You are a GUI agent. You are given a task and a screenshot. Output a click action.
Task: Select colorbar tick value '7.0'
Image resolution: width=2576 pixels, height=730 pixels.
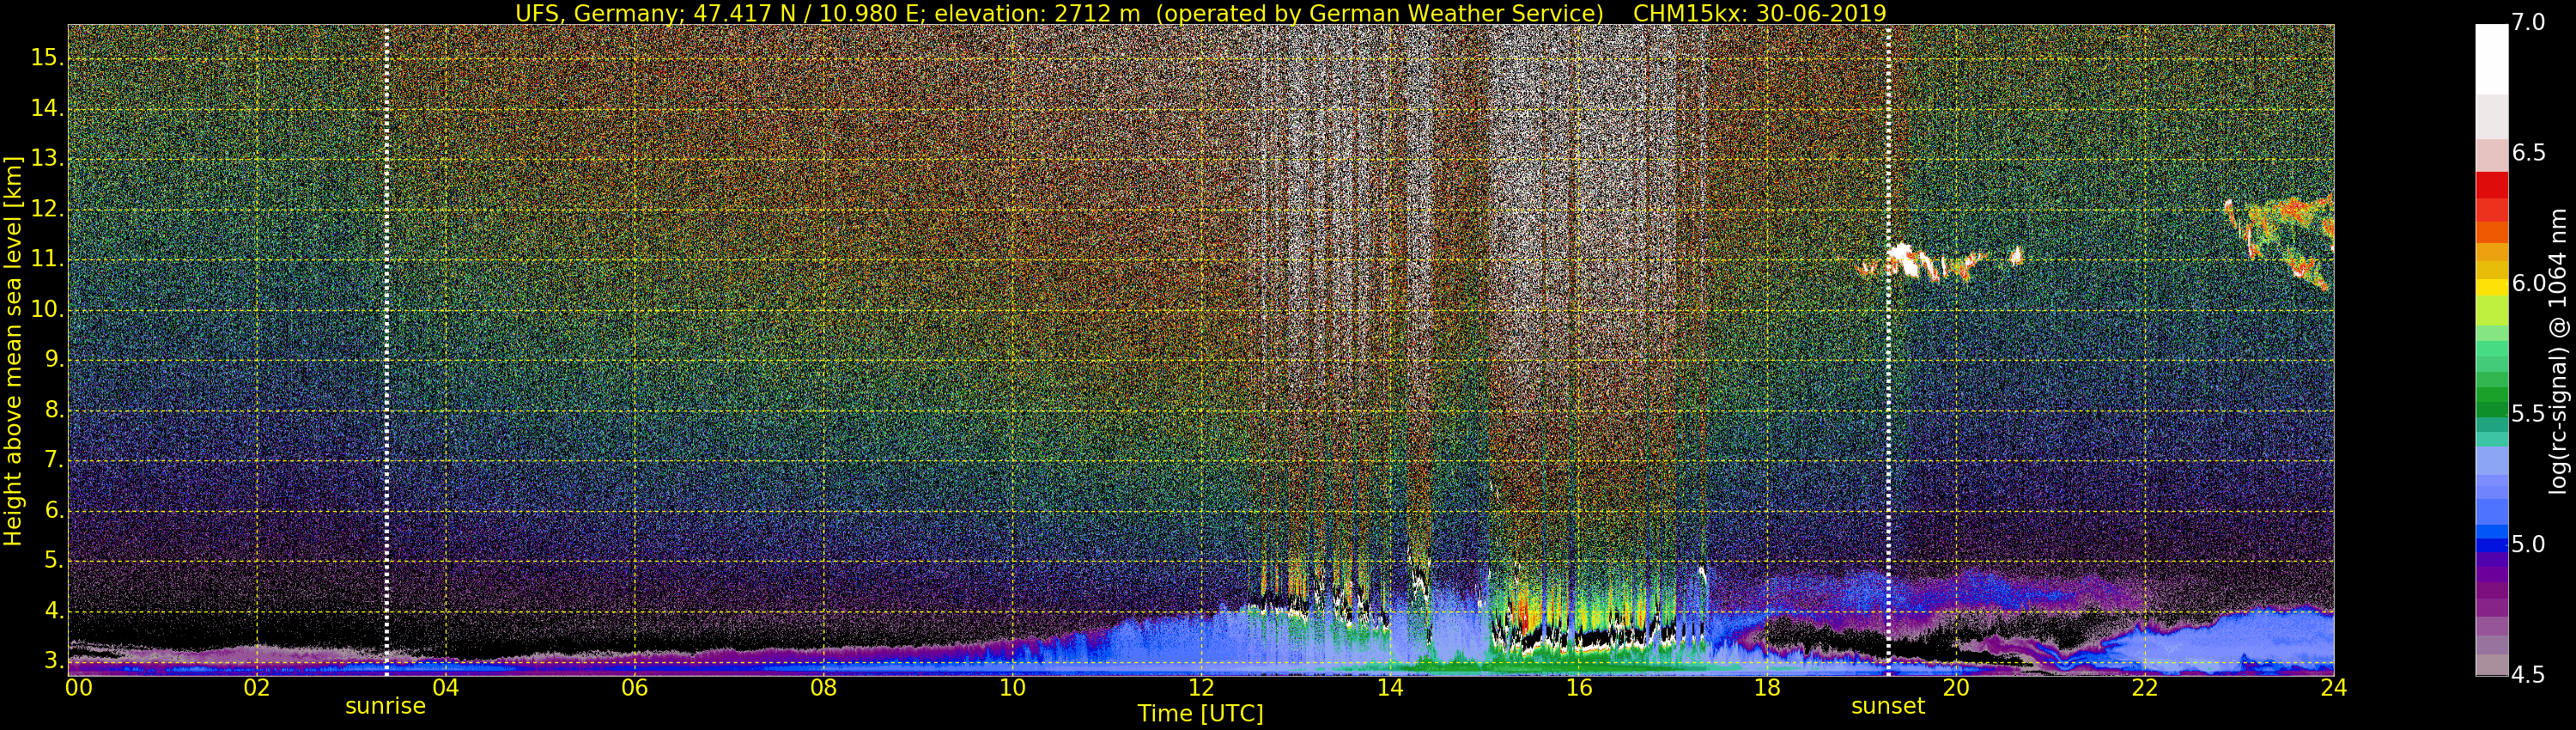(x=2528, y=22)
